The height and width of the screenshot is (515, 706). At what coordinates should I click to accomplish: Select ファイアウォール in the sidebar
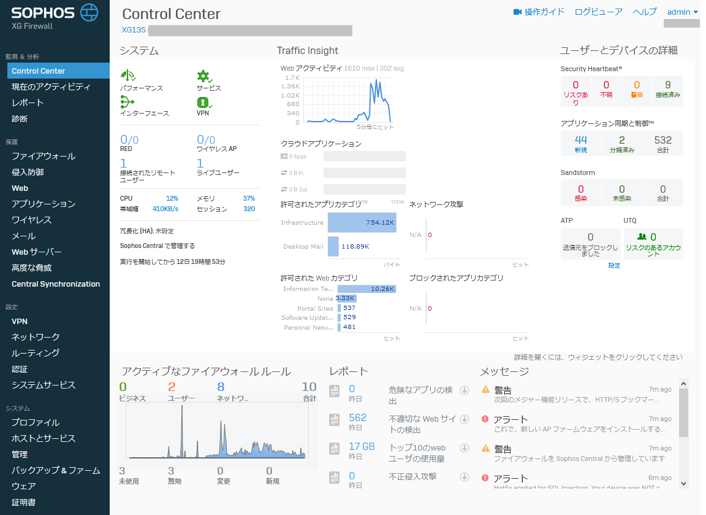[x=43, y=157]
